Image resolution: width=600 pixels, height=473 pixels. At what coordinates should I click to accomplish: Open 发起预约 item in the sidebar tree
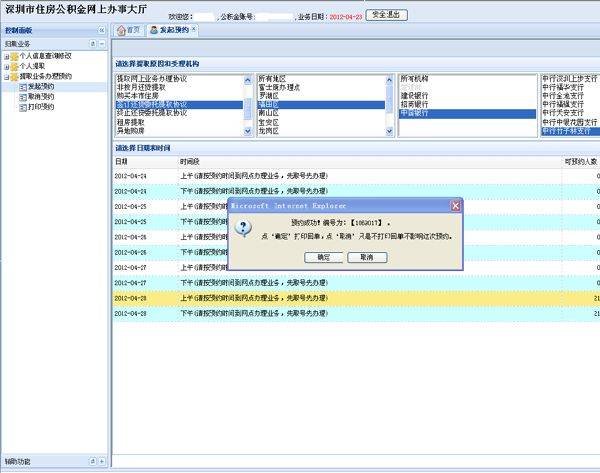(34, 85)
